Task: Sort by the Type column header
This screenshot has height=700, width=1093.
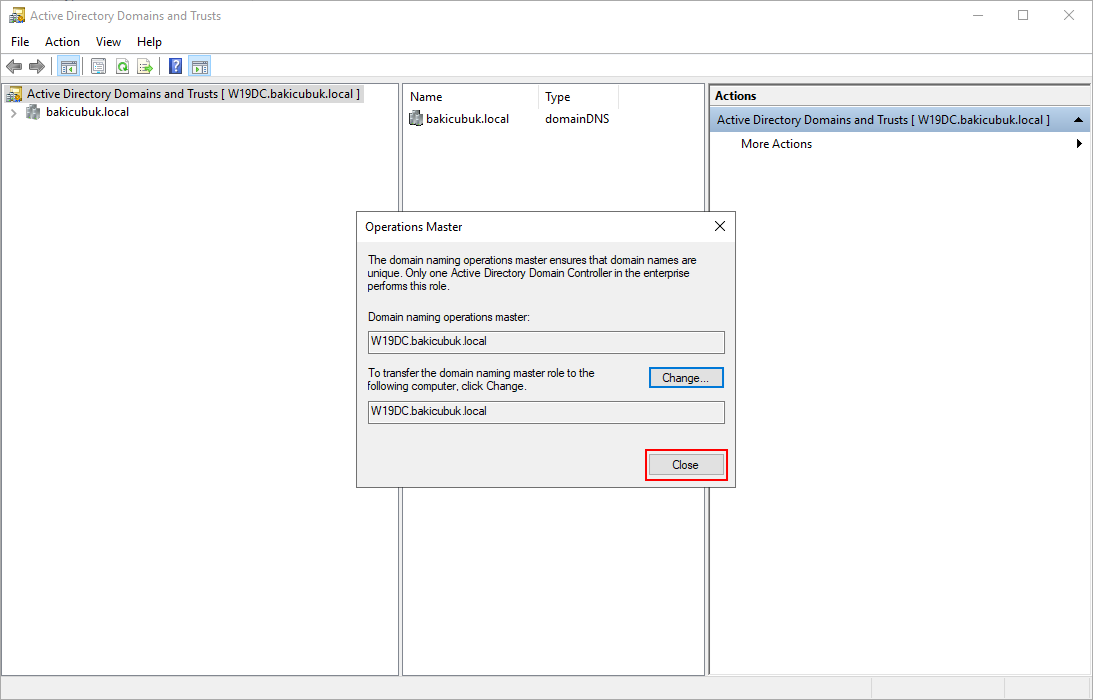Action: coord(579,97)
